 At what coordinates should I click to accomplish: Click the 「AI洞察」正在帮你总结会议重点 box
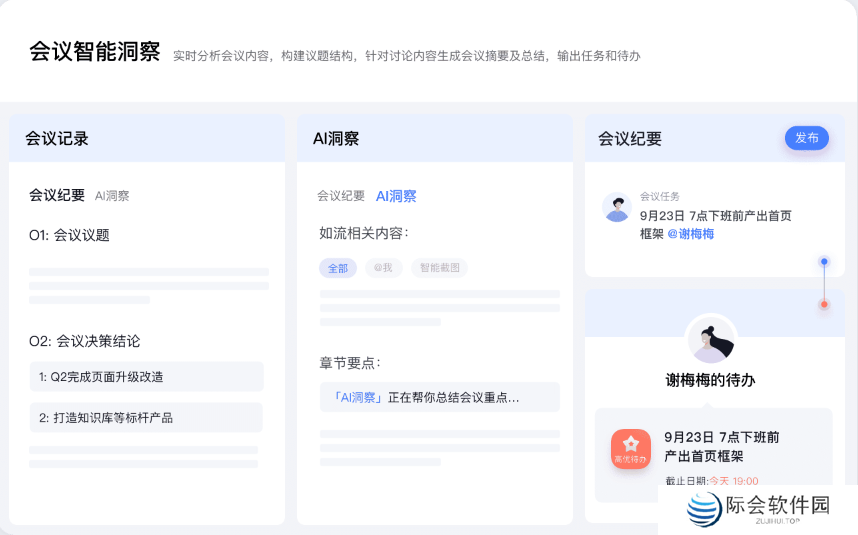(x=439, y=397)
